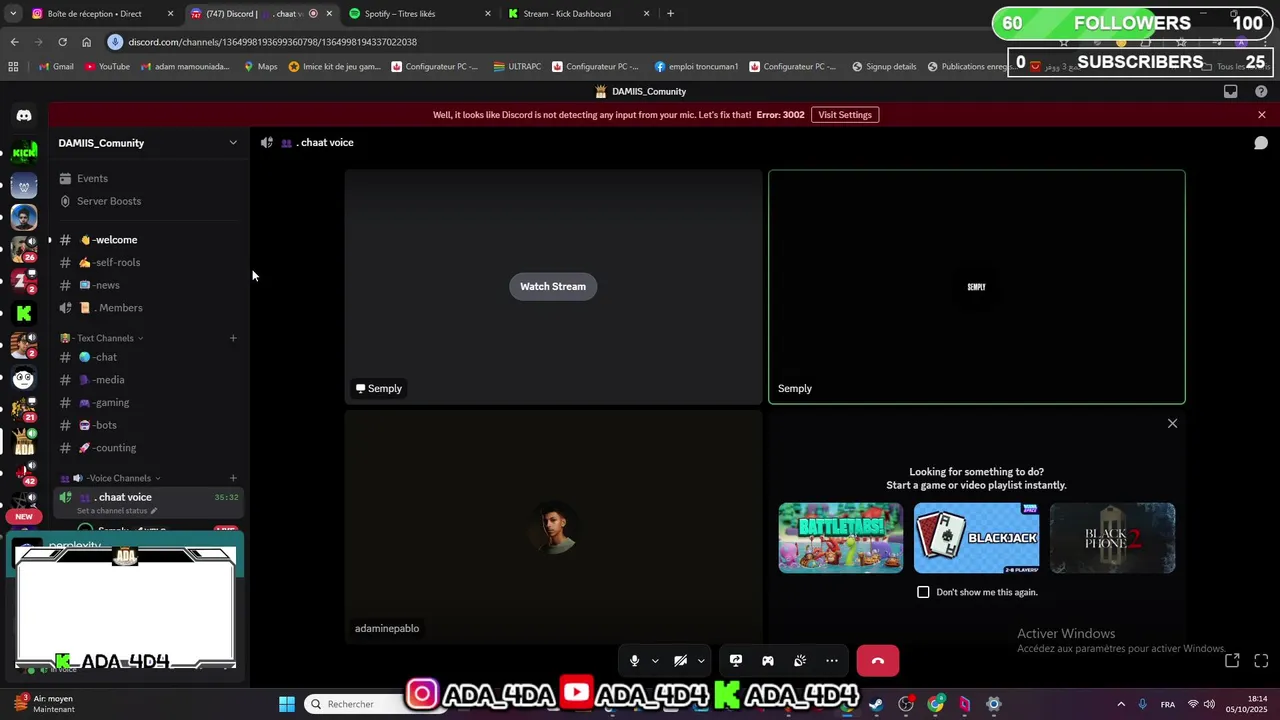
Task: Open Discord direct messages home icon
Action: coord(24,115)
